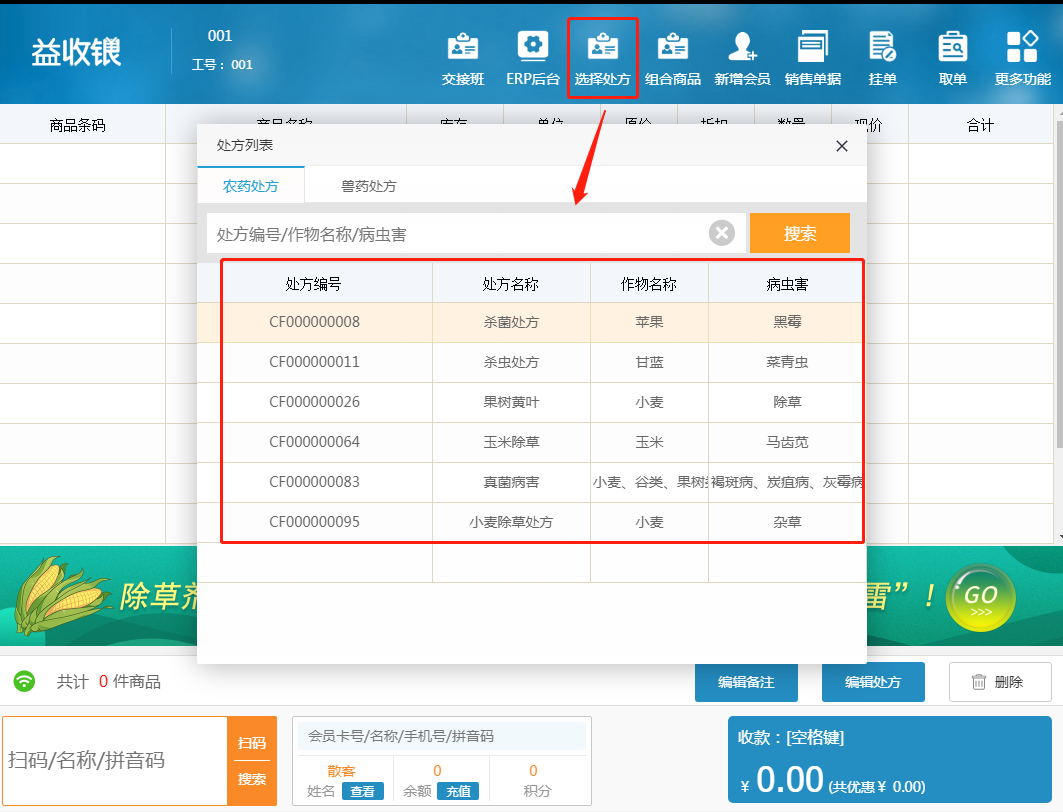Switch to the 兽药处方 tab
Screen dimensions: 1063x812
tap(368, 186)
